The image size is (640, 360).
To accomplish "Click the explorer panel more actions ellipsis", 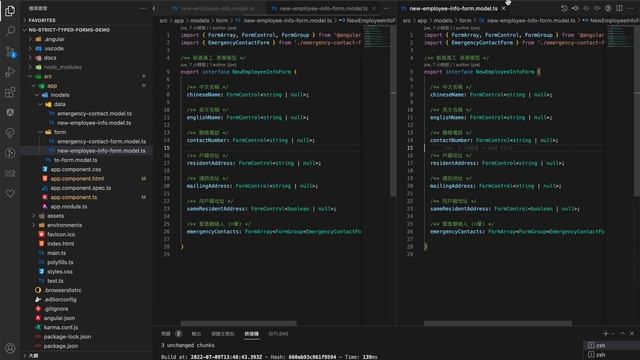I will 143,8.
